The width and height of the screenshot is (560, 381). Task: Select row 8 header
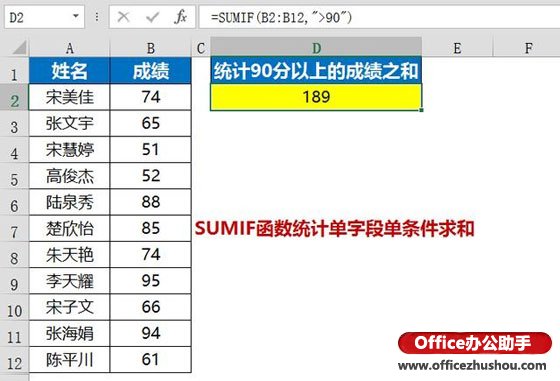[14, 255]
